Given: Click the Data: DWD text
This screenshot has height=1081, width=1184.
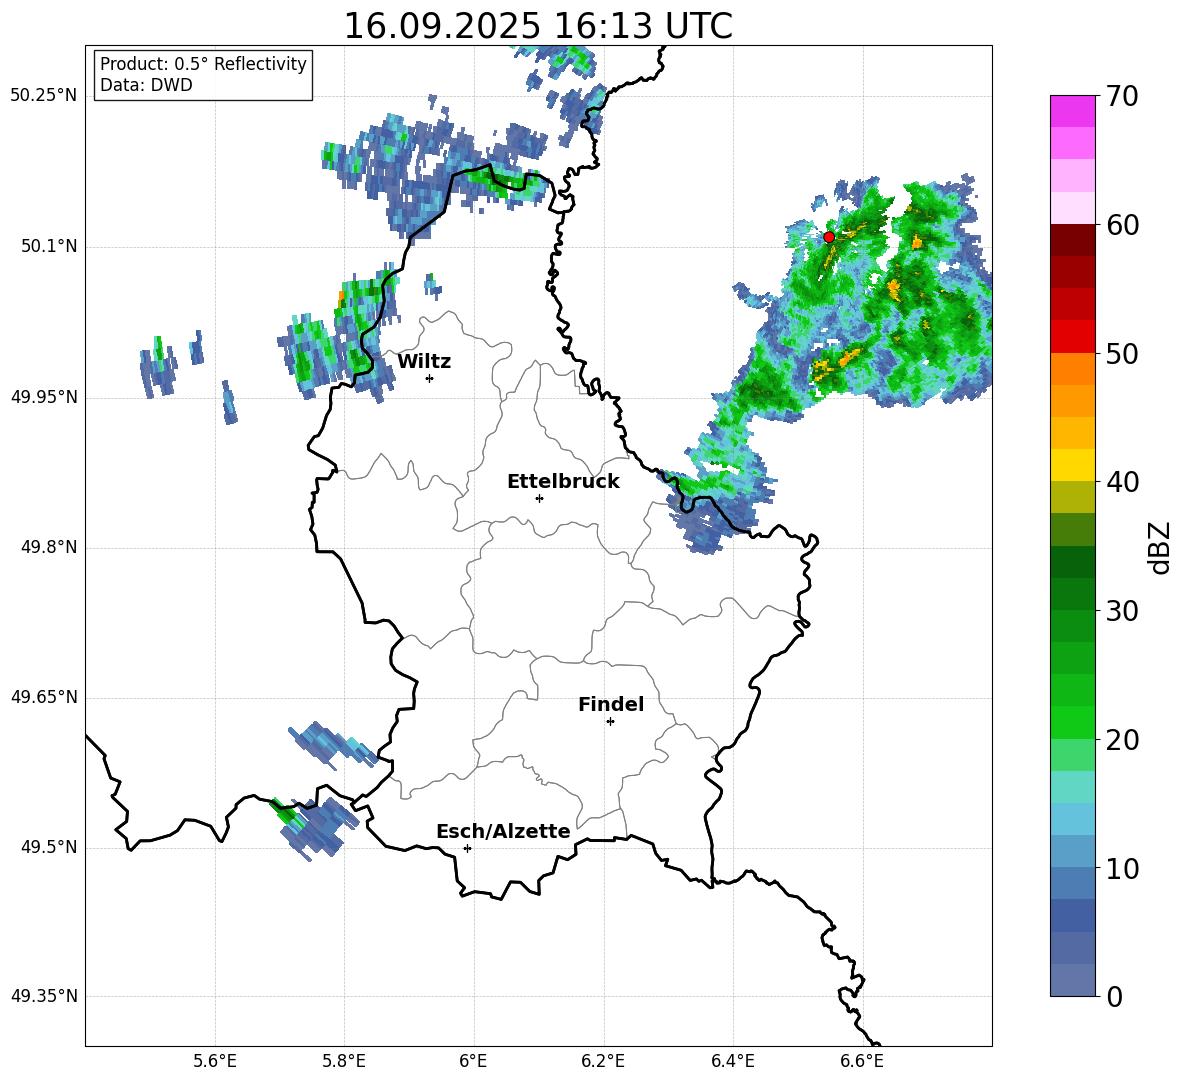Looking at the screenshot, I should click(146, 85).
